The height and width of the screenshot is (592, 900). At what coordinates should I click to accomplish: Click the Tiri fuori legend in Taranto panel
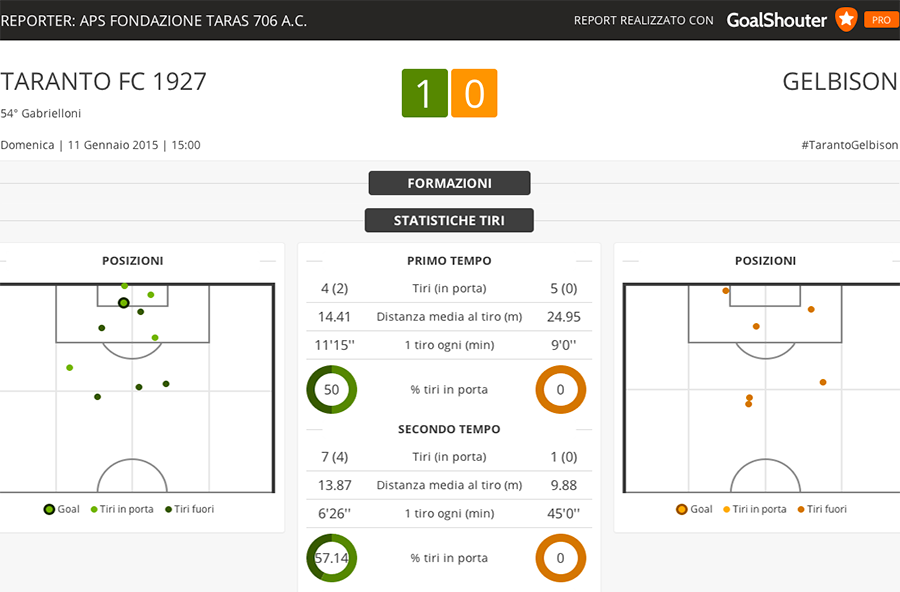point(189,509)
